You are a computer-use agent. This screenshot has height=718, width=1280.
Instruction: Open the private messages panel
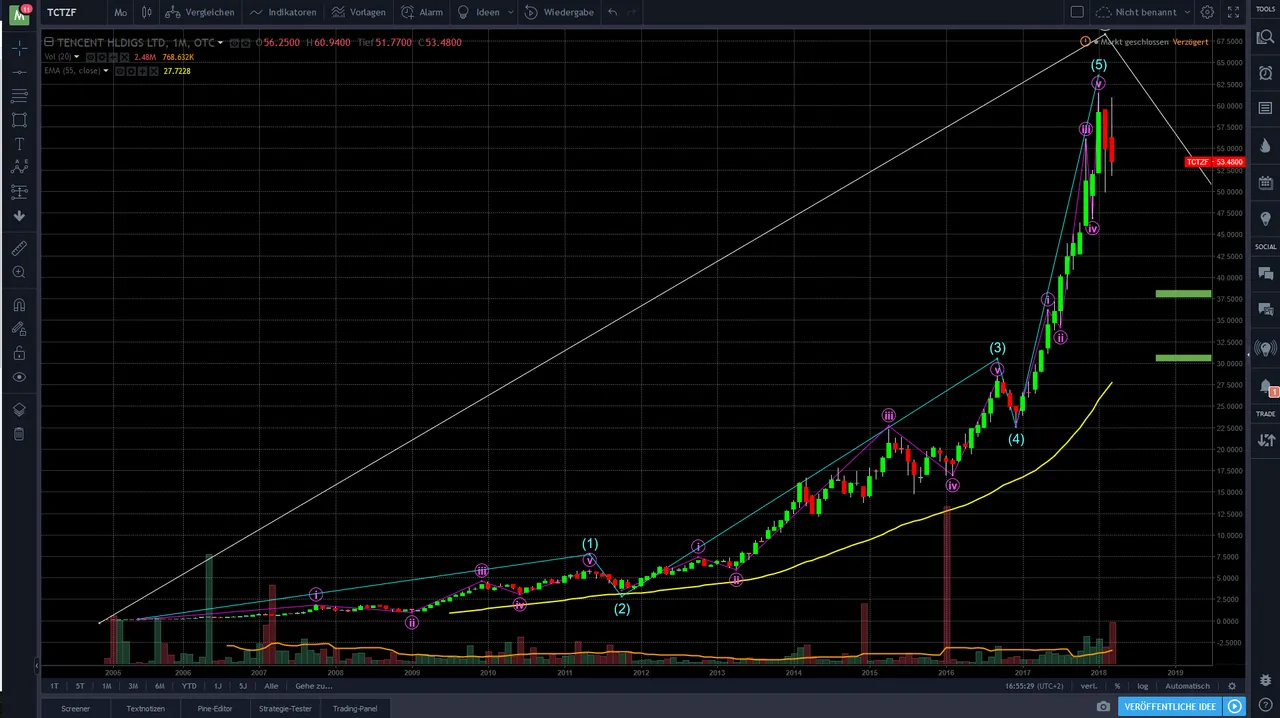coord(1265,310)
